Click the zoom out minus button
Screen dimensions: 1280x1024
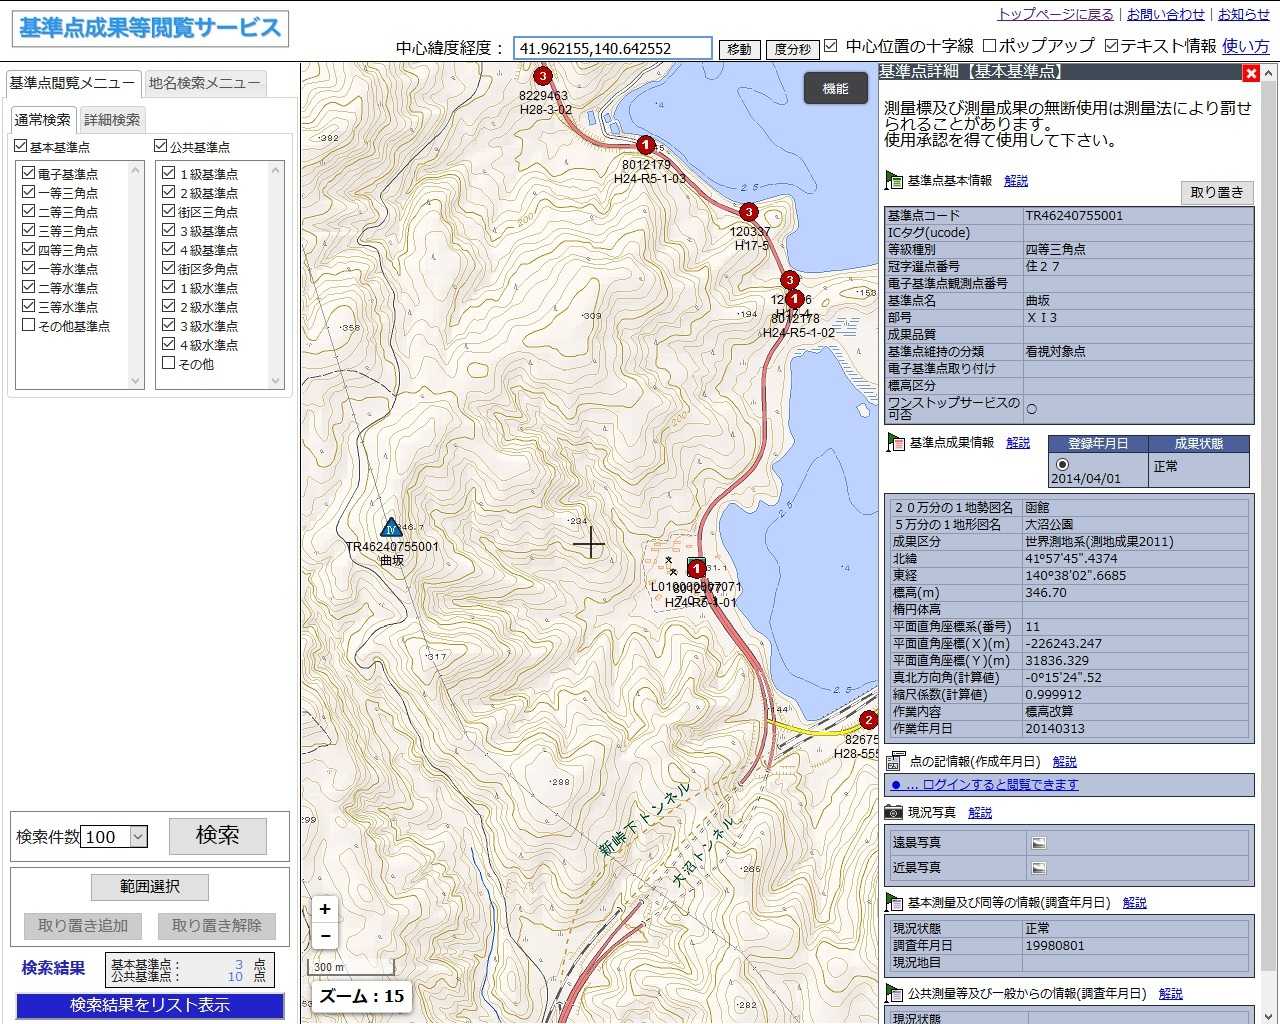coord(325,936)
